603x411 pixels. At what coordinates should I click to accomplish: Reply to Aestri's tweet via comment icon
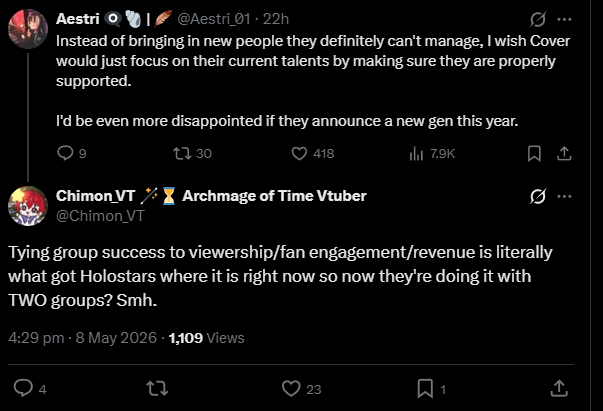pos(65,153)
